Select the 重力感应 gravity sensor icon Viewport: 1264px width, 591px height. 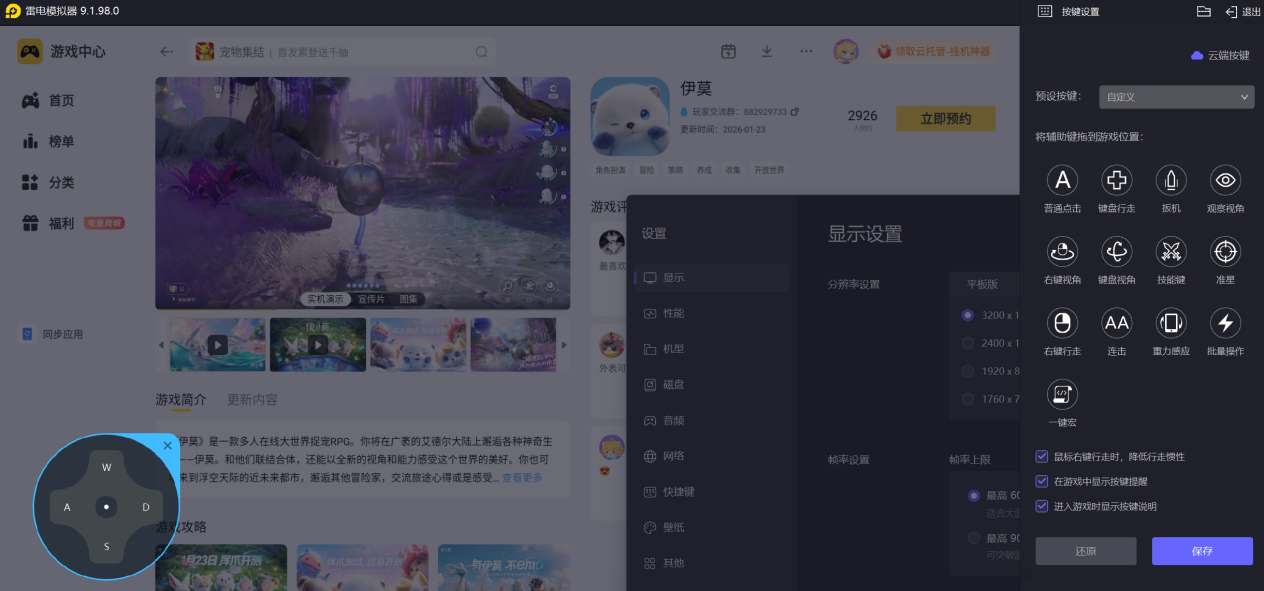click(x=1171, y=323)
